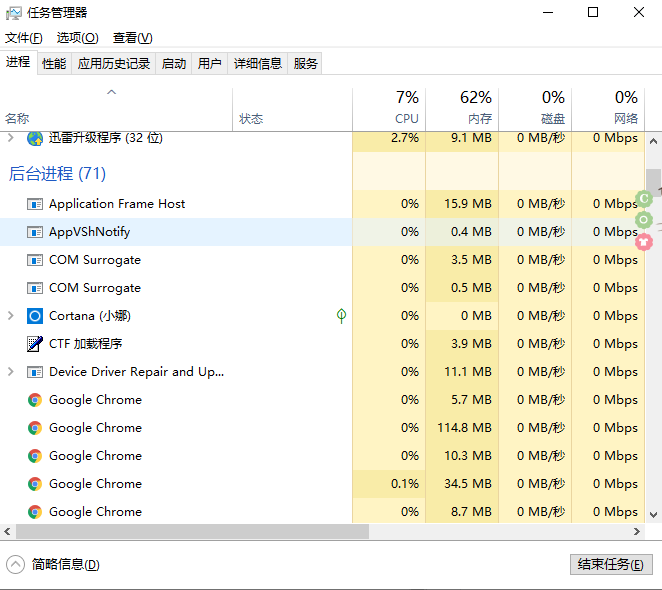
Task: Click the sort arrow above the 名称 column
Action: coord(111,92)
